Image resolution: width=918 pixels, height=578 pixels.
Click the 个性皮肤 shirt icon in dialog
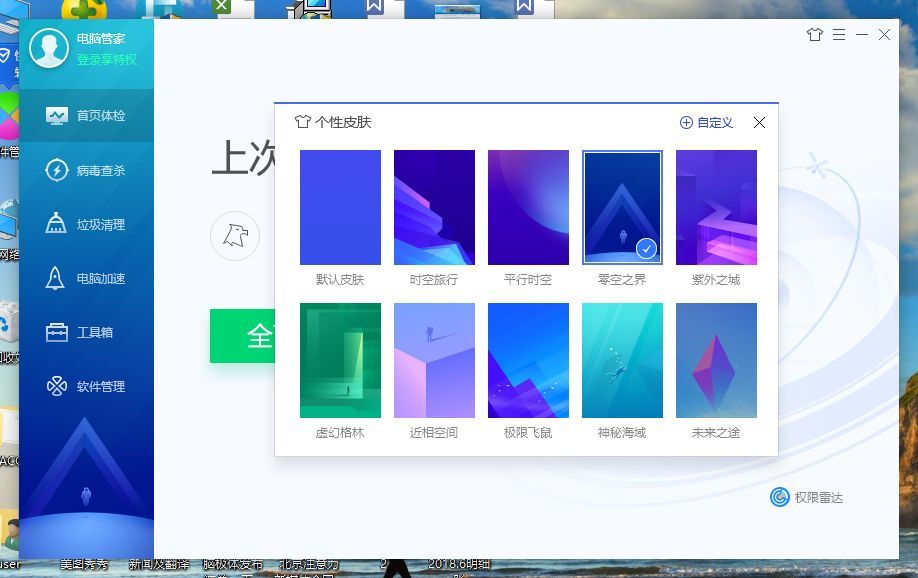pyautogui.click(x=303, y=122)
